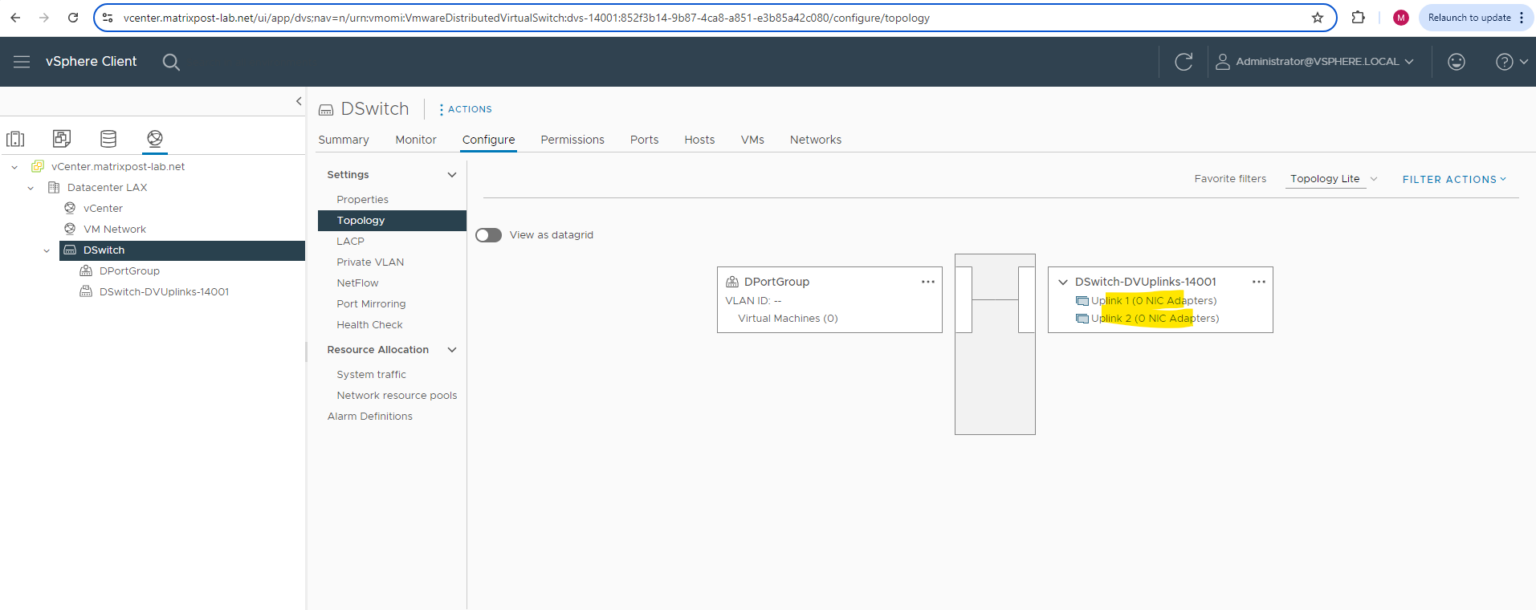The image size is (1536, 610).
Task: Open the Storage inventory view icon
Action: [108, 138]
